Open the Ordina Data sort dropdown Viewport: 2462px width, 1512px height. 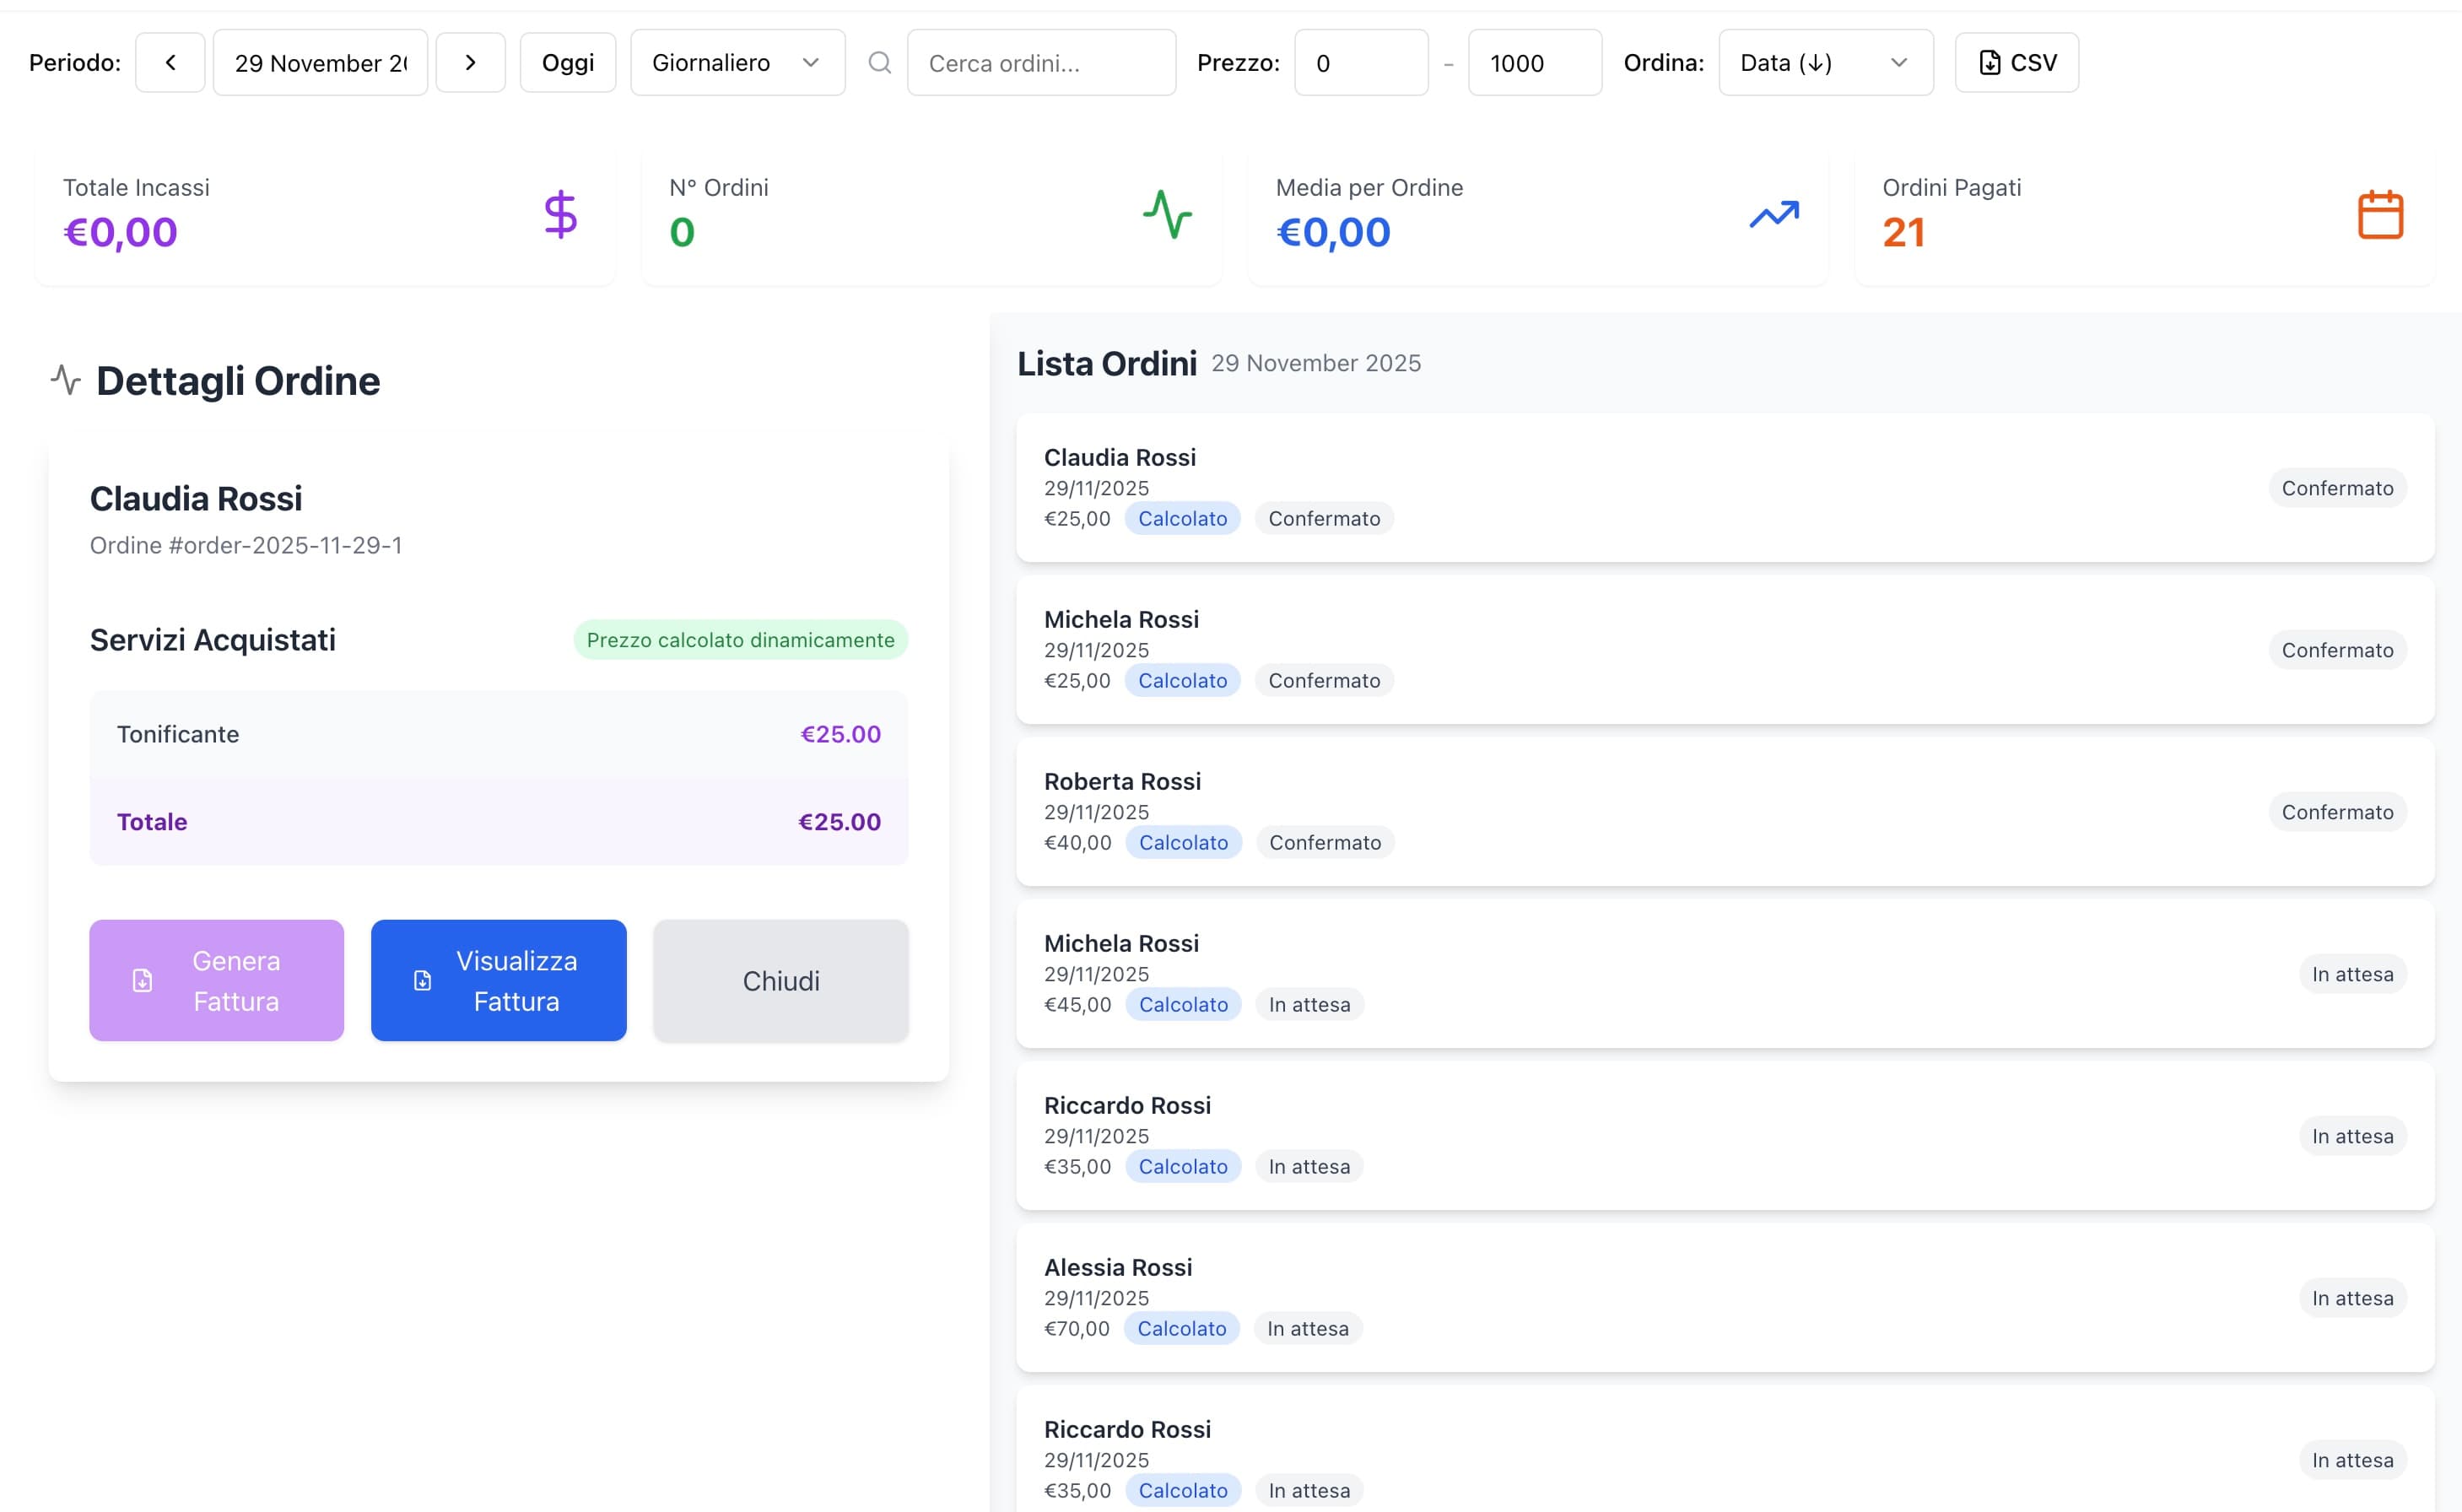pos(1825,63)
